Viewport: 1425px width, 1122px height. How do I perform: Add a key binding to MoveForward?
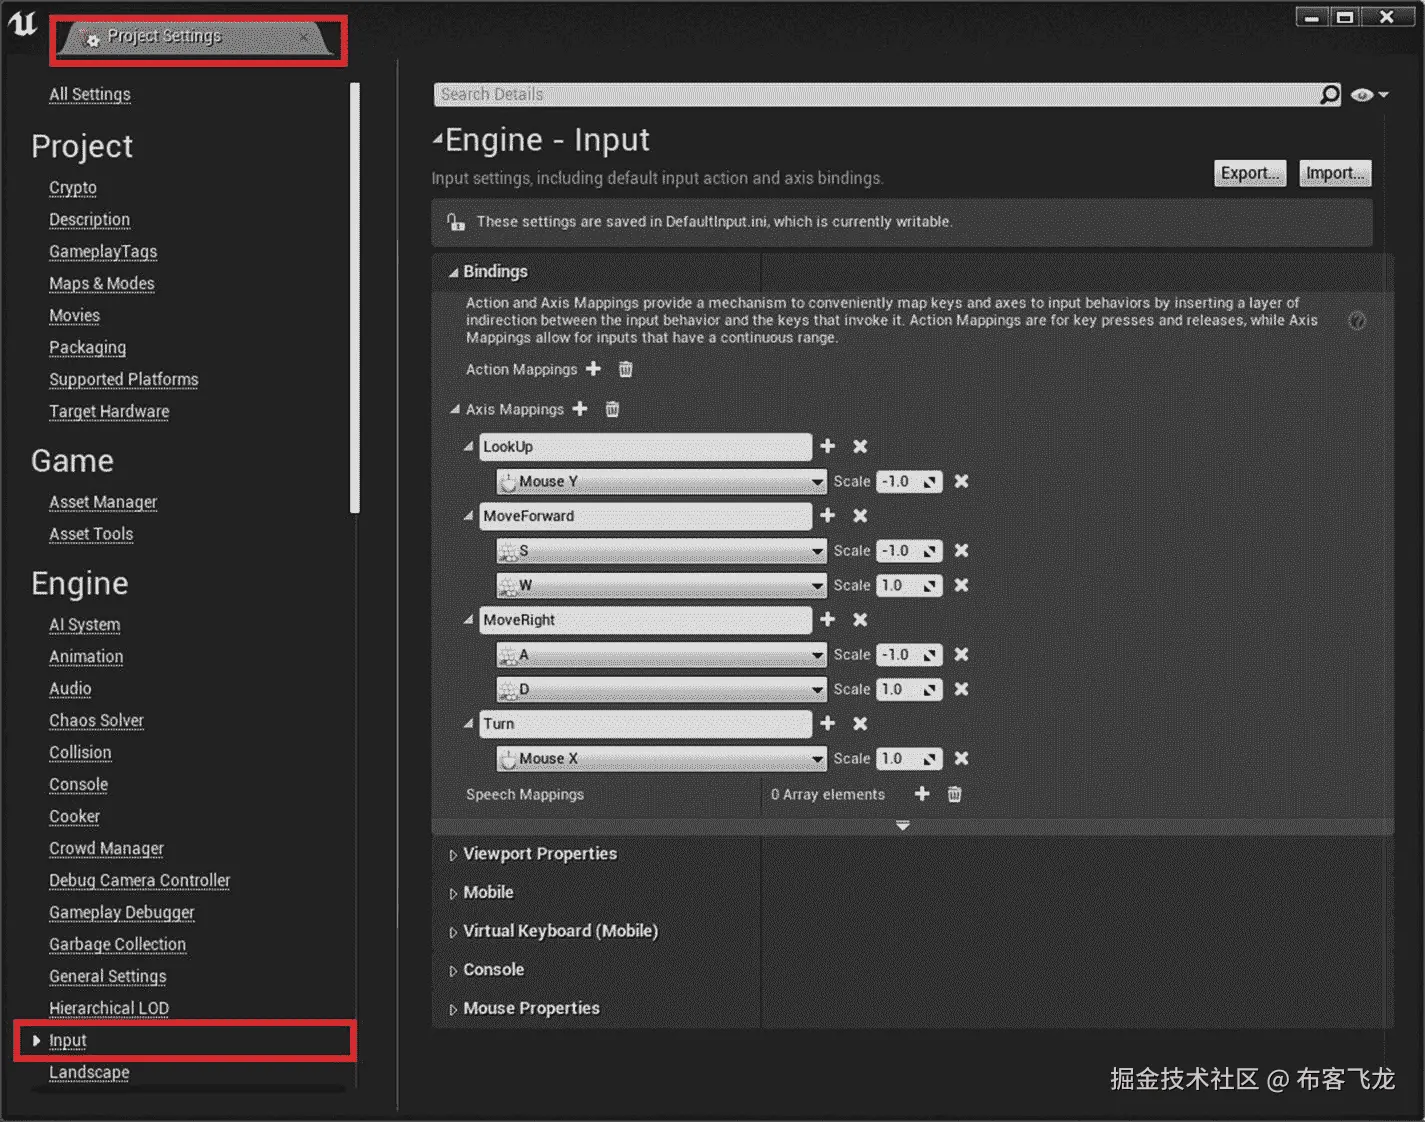(827, 515)
